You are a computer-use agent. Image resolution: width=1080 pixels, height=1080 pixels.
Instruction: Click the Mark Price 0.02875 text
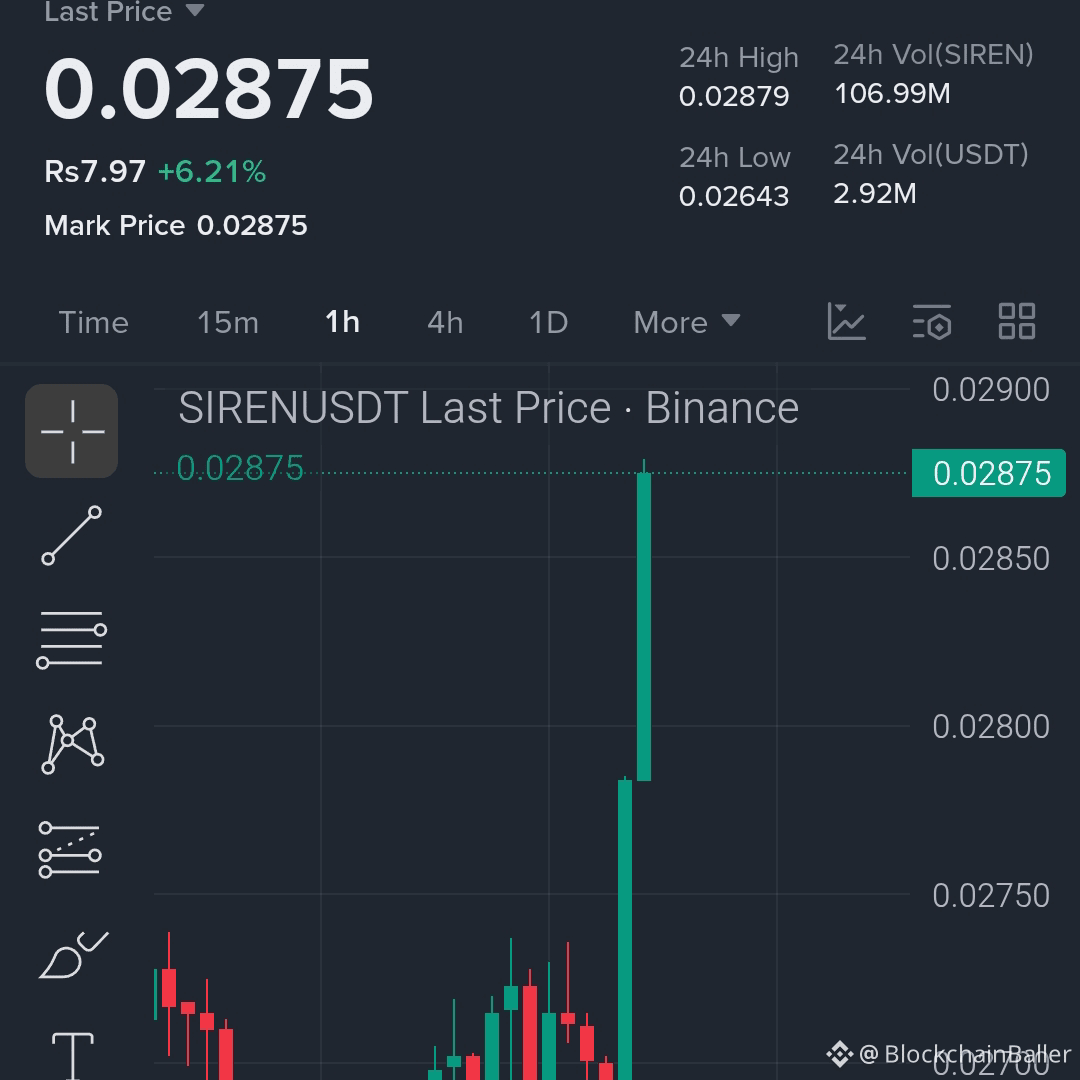pyautogui.click(x=176, y=225)
